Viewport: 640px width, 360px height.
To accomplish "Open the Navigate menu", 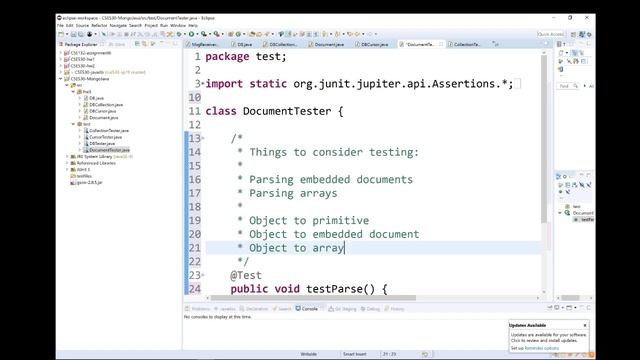I will pyautogui.click(x=118, y=25).
